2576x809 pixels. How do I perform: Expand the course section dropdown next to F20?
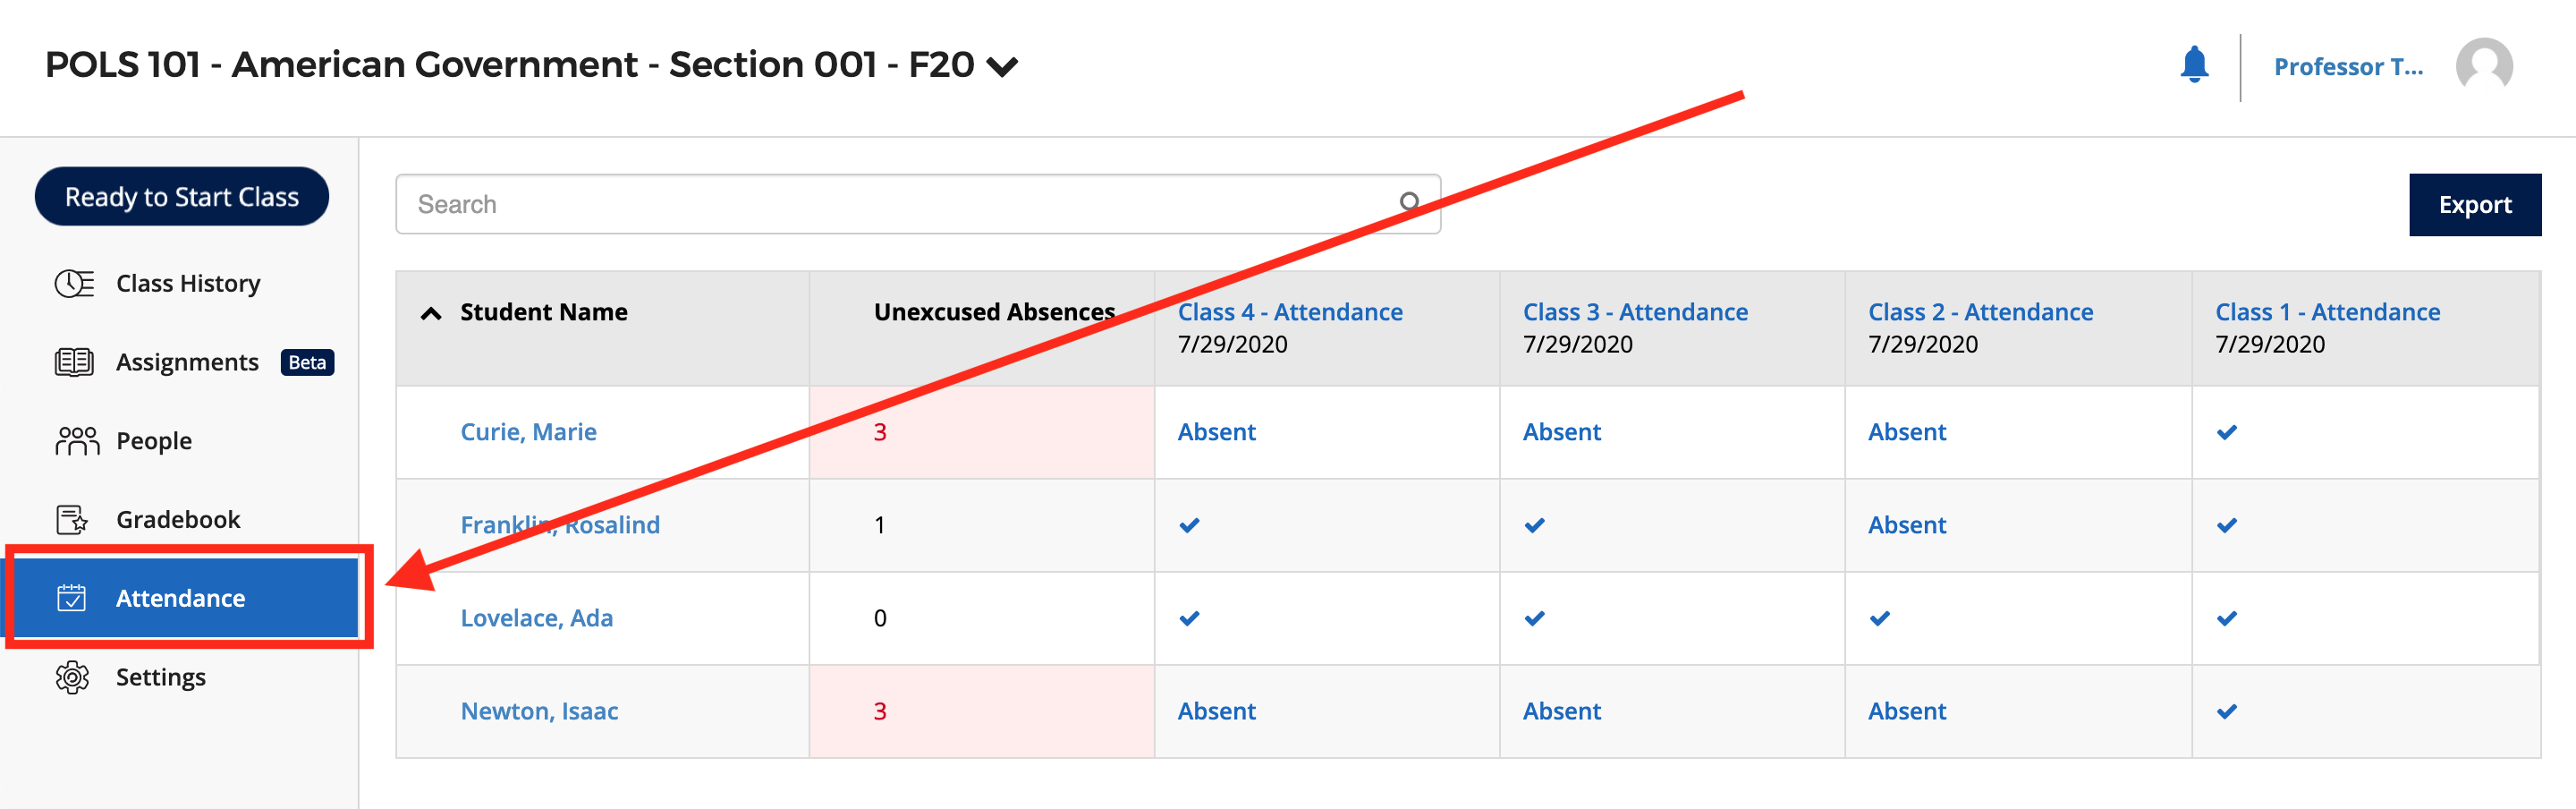1003,66
